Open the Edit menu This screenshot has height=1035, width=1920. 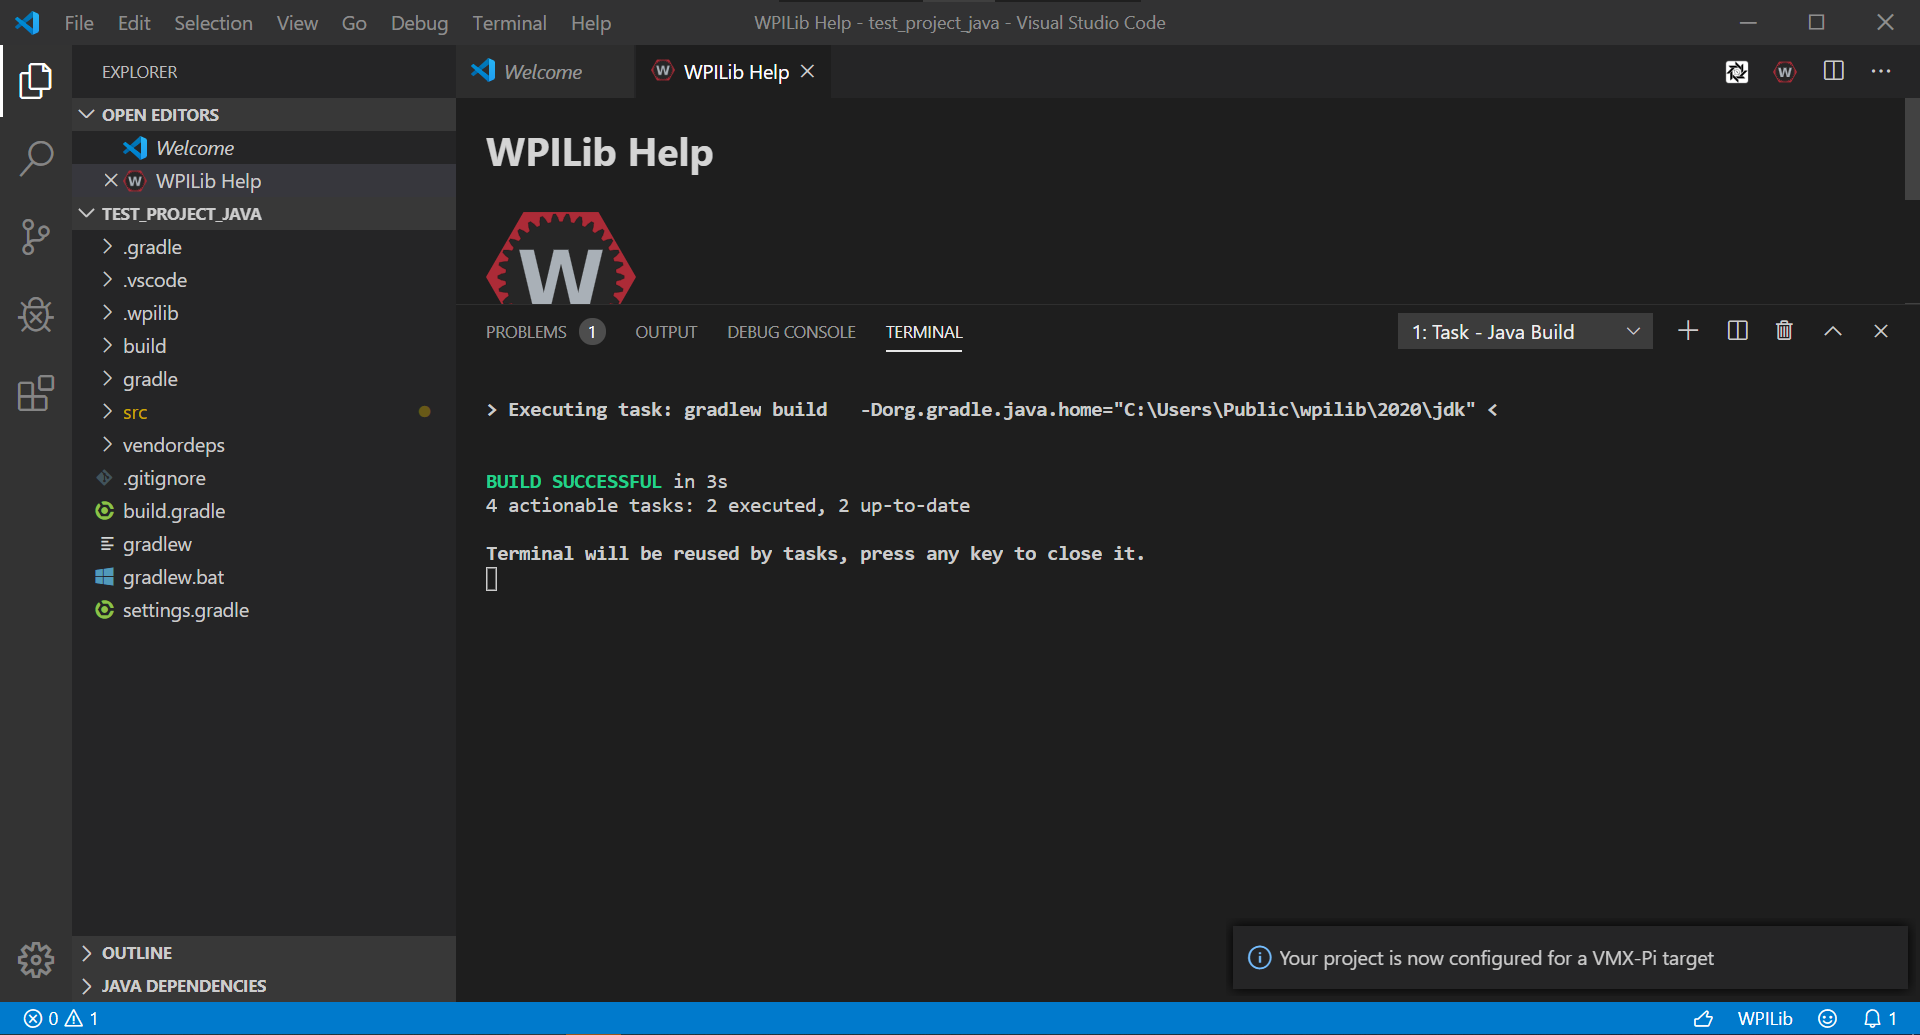134,22
